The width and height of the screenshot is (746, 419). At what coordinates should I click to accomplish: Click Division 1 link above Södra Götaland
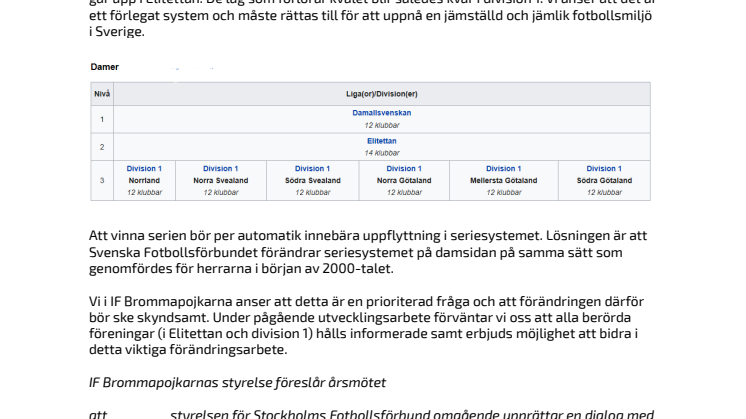click(604, 168)
